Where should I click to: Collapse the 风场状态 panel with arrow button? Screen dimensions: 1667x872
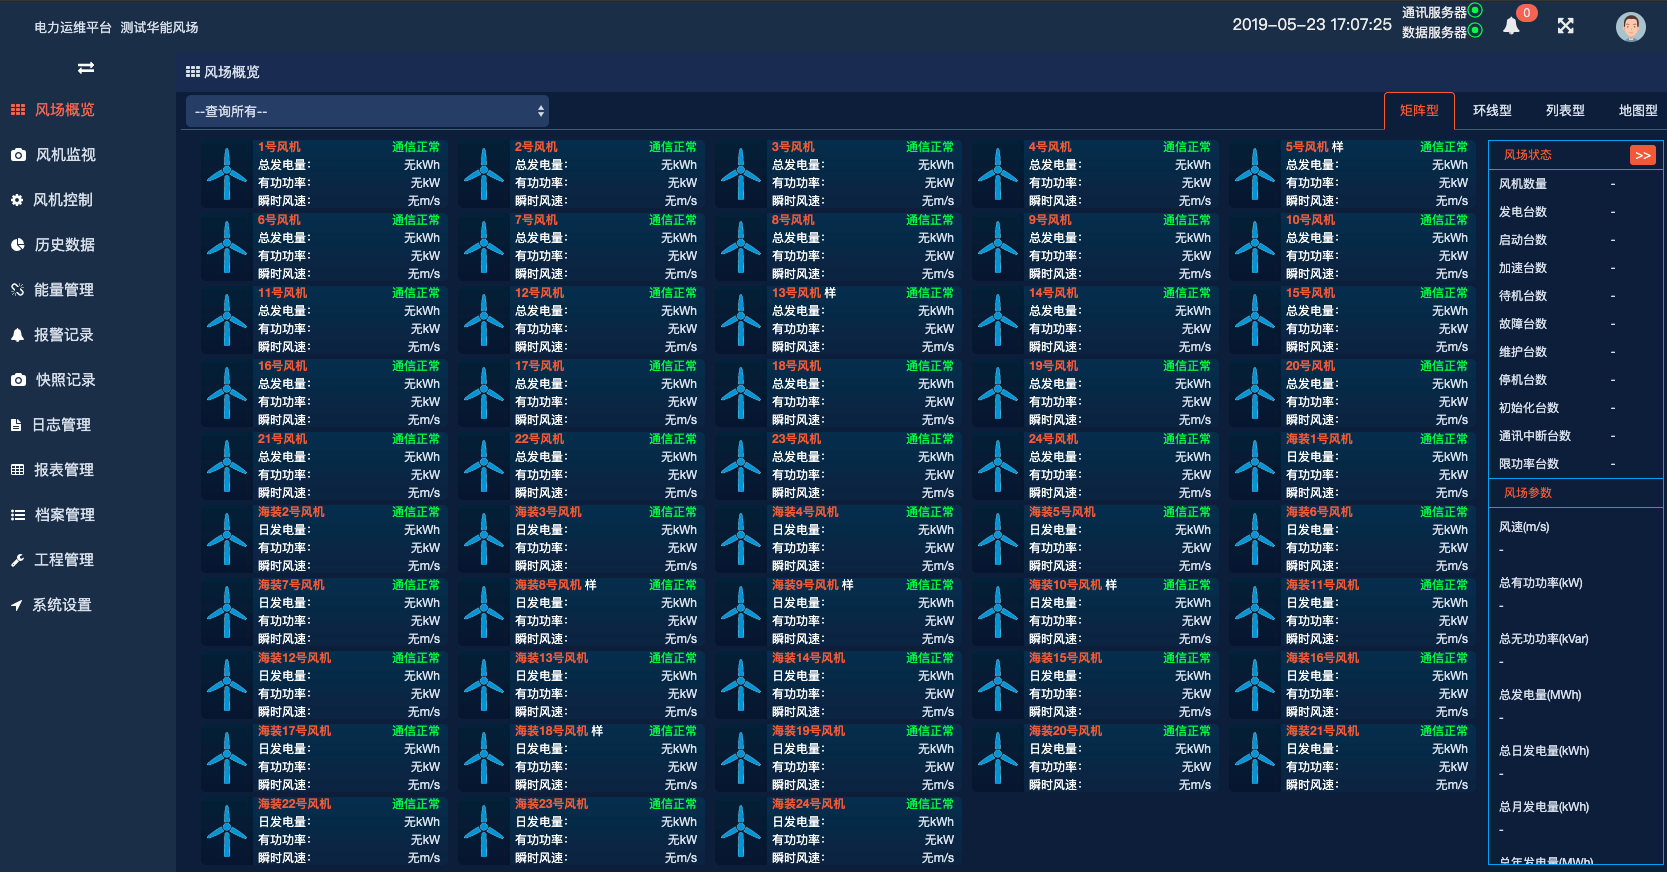(1642, 155)
